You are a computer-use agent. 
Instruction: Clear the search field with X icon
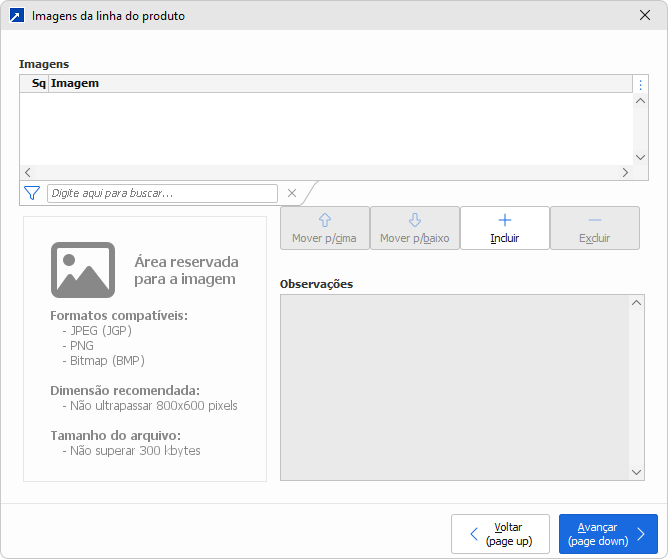[292, 193]
